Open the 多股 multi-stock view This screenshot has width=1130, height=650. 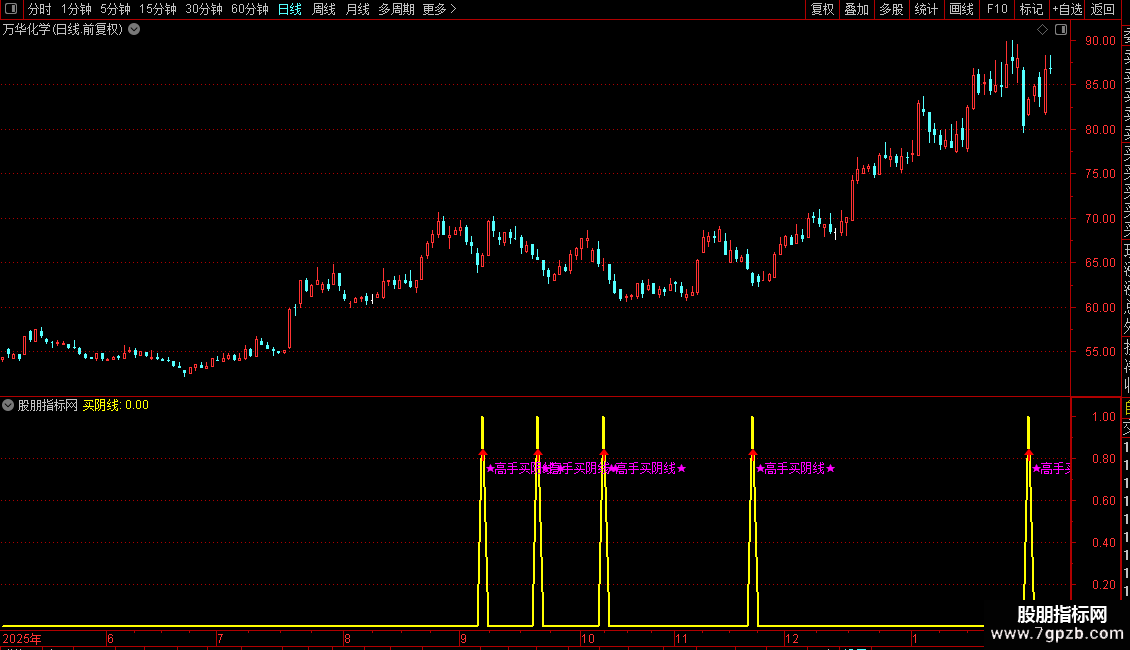tap(891, 9)
